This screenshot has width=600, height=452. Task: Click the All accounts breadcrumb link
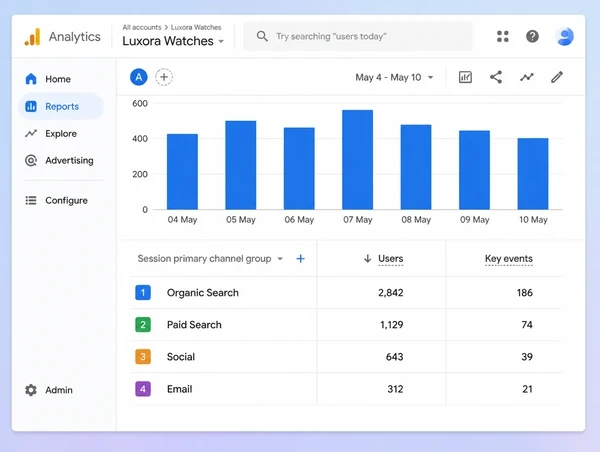tap(142, 27)
